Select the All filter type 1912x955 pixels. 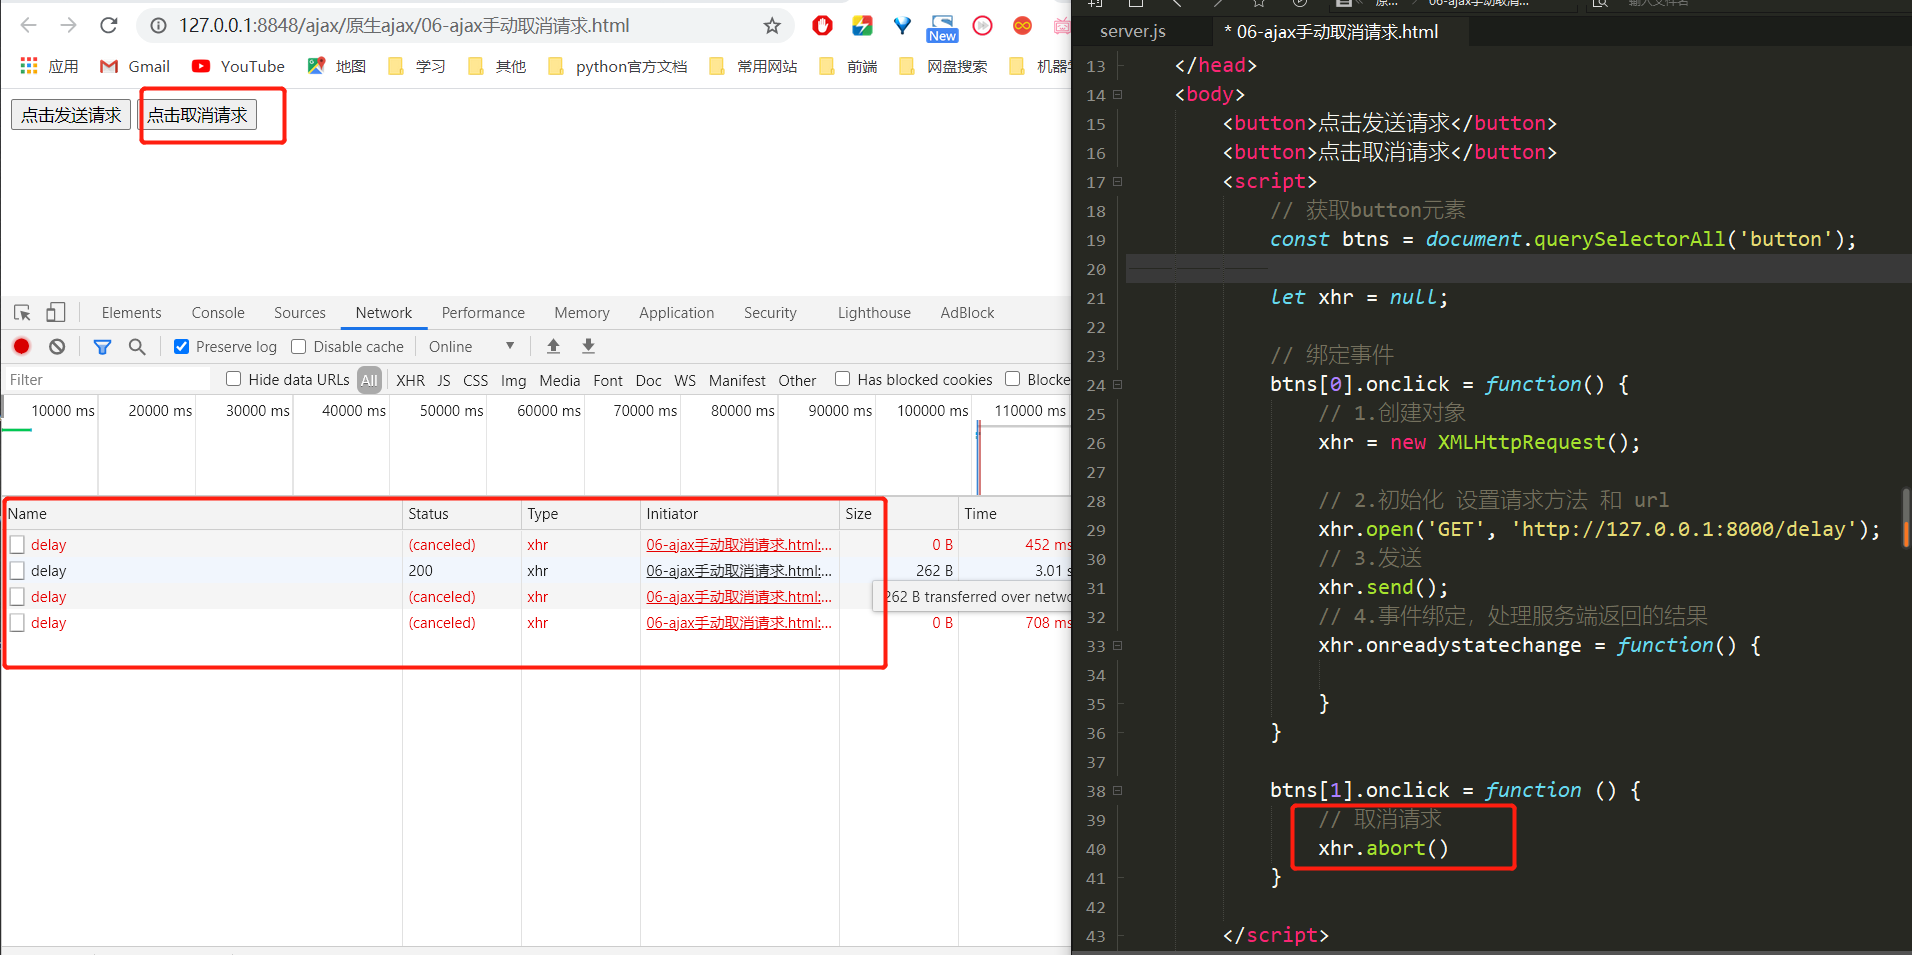pos(369,380)
